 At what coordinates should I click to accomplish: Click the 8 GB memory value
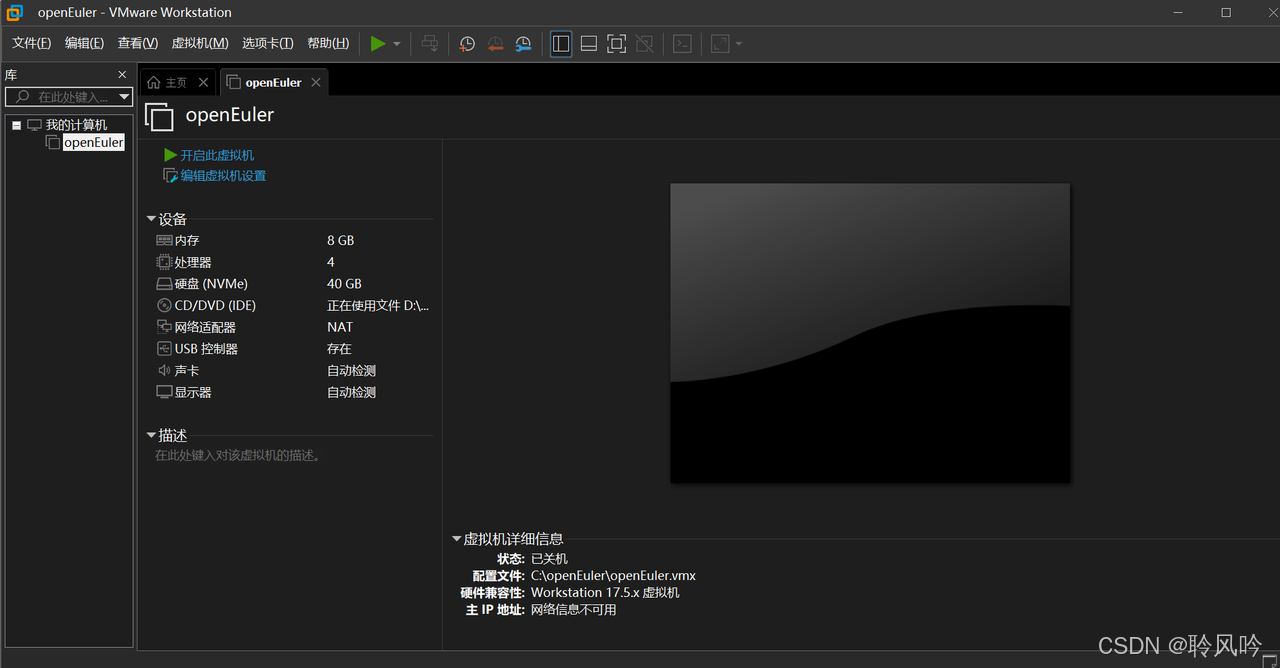pyautogui.click(x=340, y=241)
